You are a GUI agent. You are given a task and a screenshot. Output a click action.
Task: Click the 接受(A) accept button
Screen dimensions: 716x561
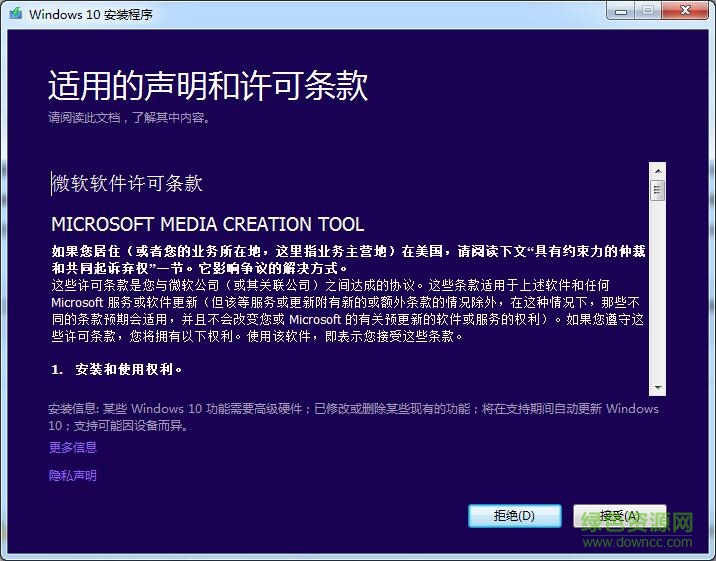(x=620, y=516)
